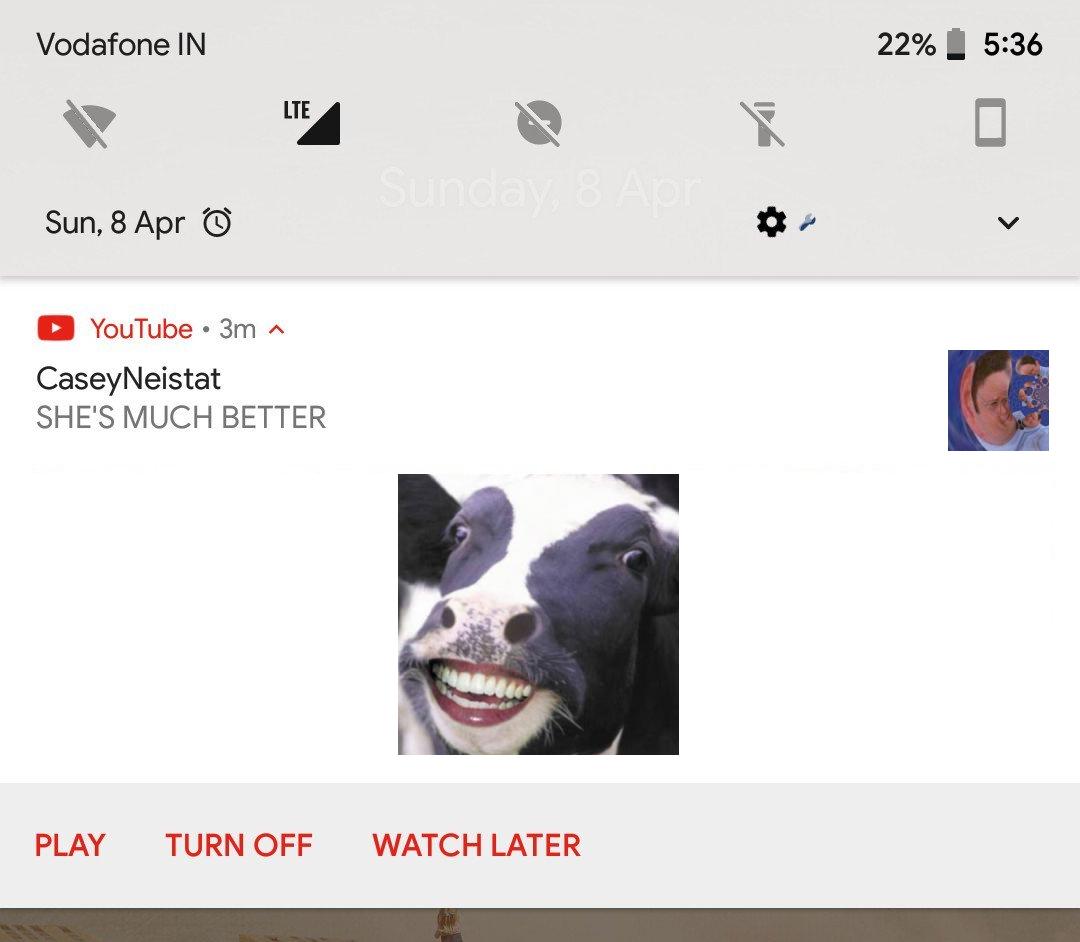Open the CaseyNeistat notification title
This screenshot has width=1080, height=942.
coord(128,379)
